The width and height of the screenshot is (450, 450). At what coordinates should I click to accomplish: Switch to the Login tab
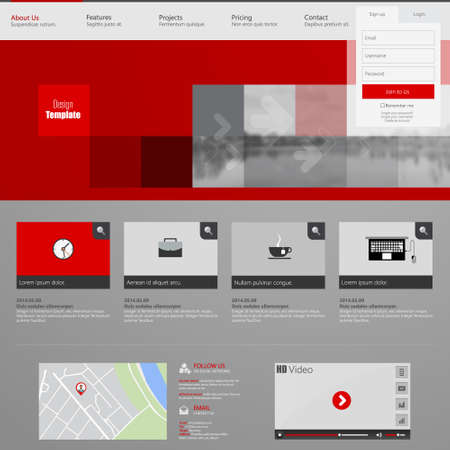(419, 14)
